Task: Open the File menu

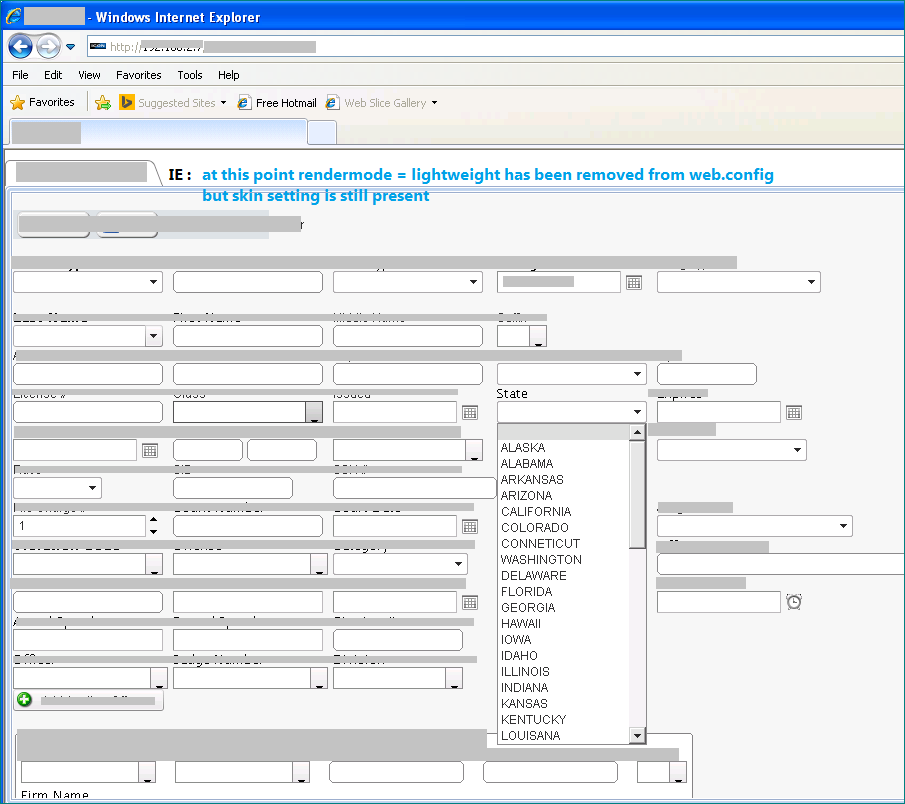Action: coord(20,75)
